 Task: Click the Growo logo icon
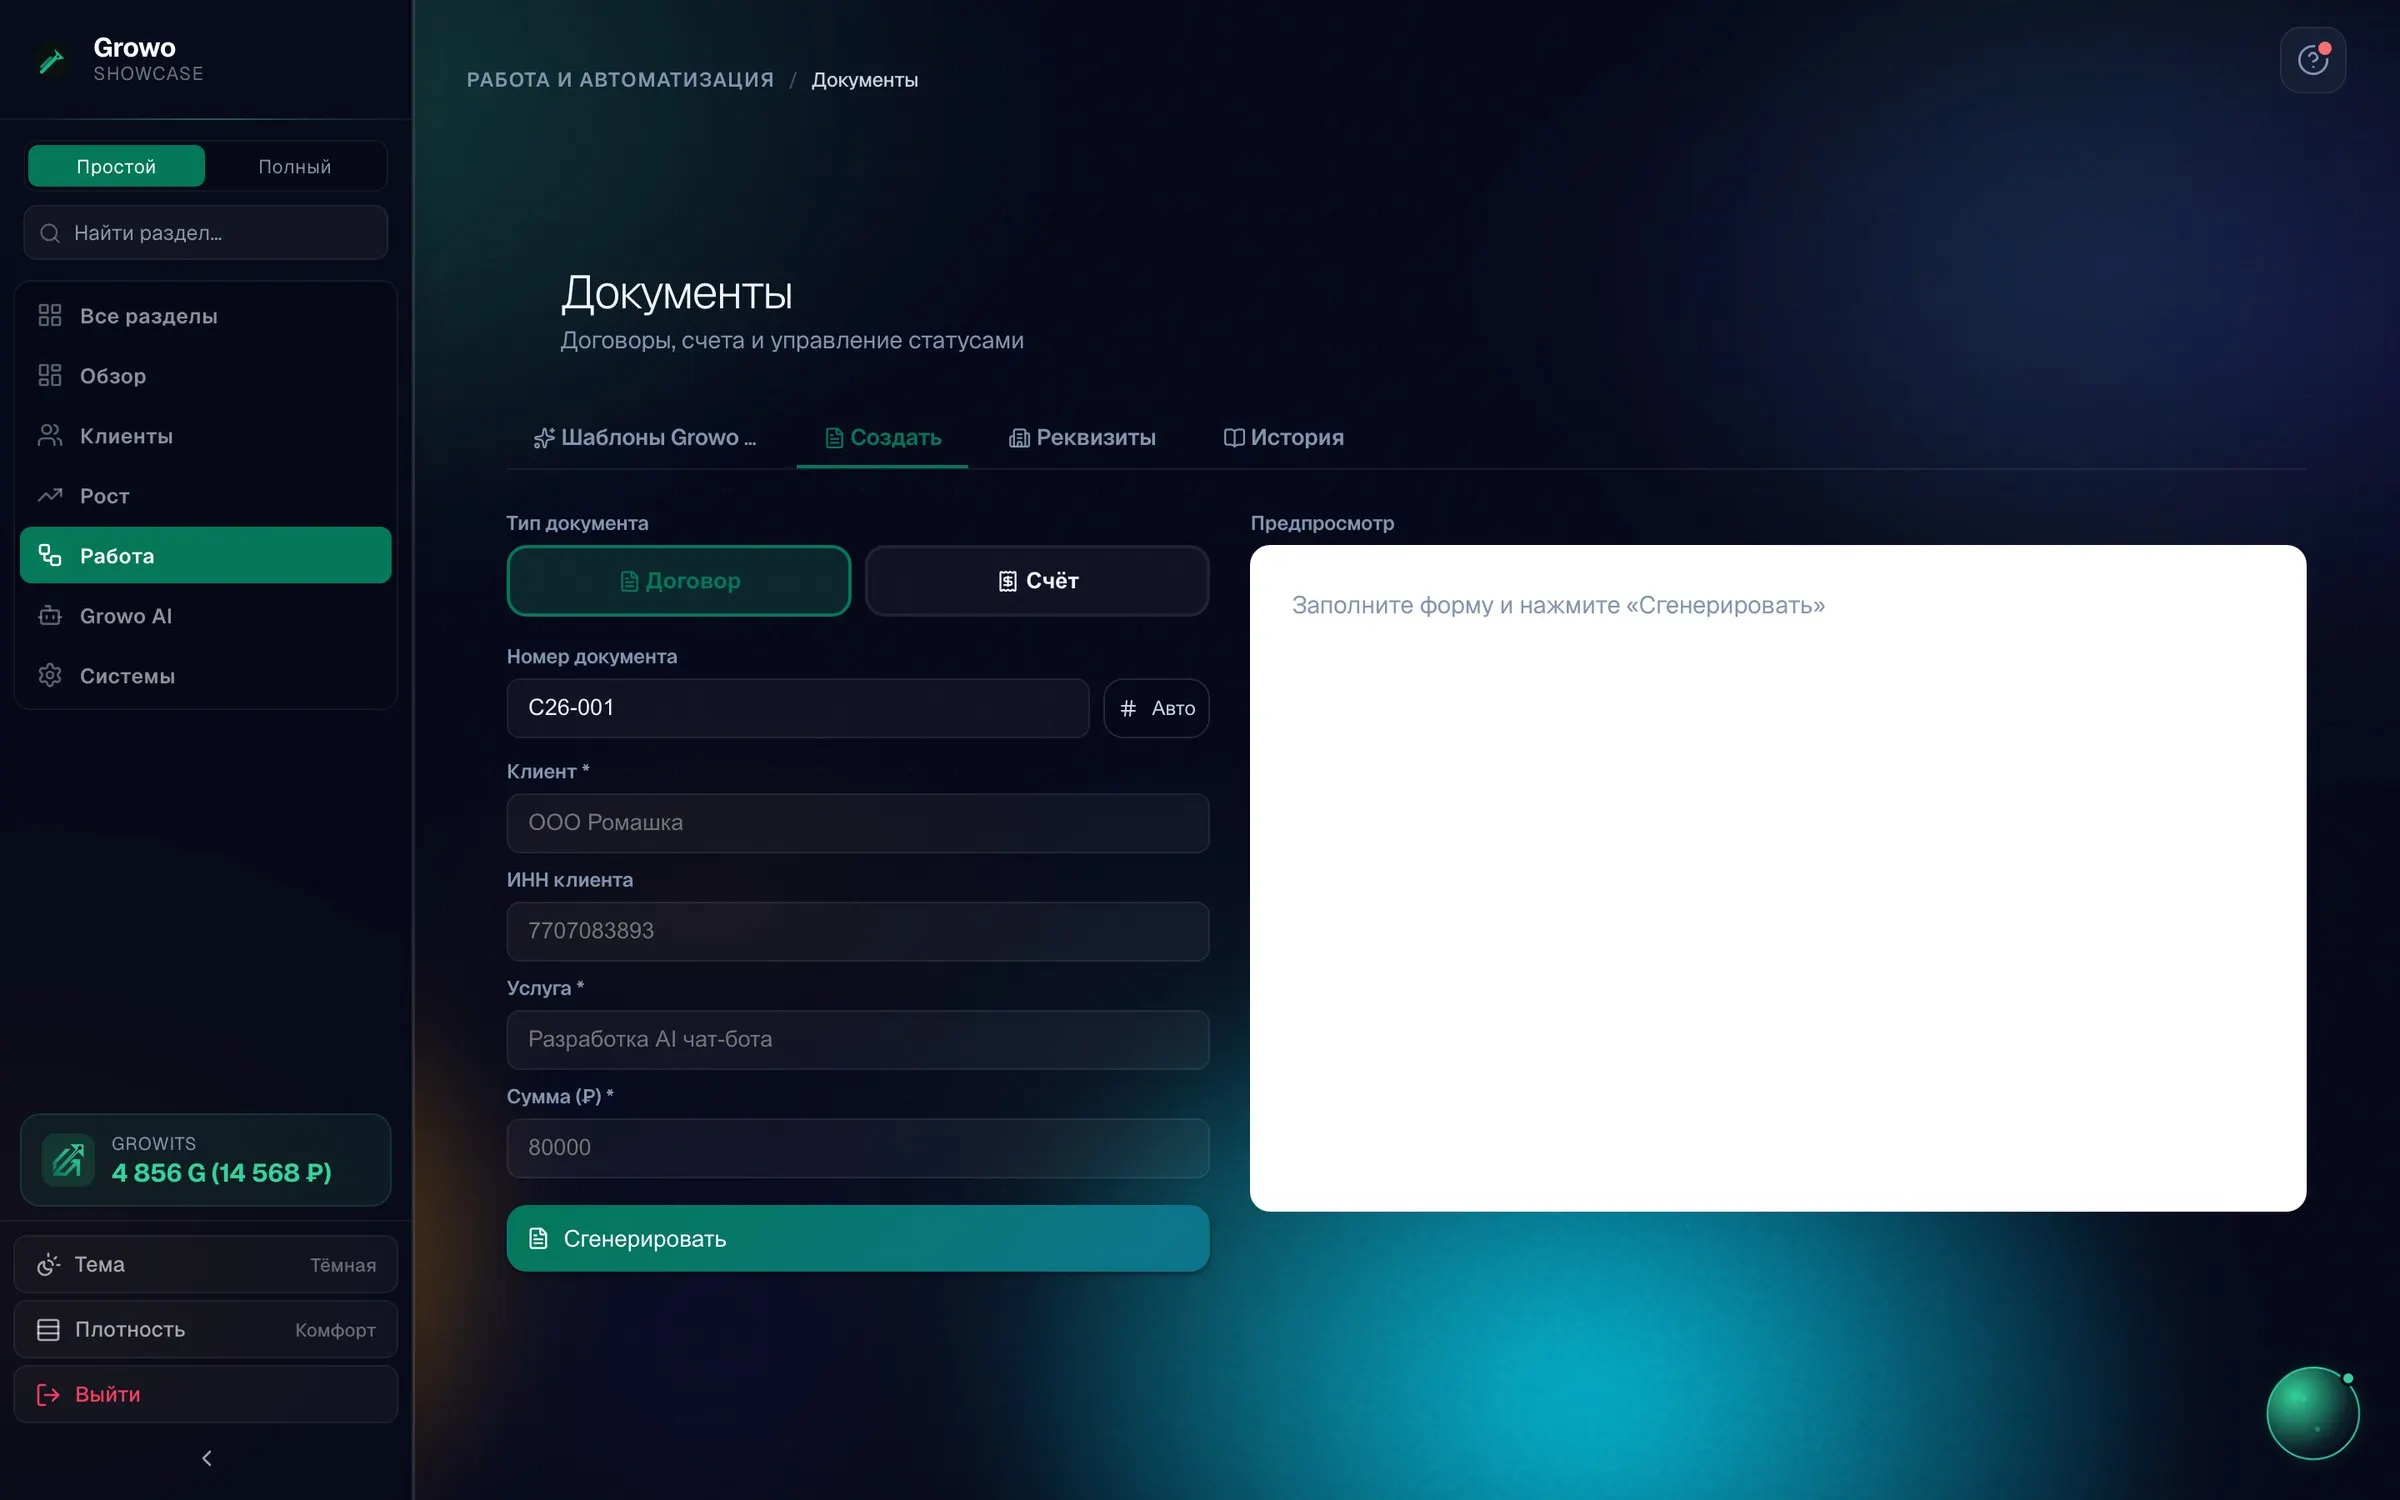click(x=51, y=60)
